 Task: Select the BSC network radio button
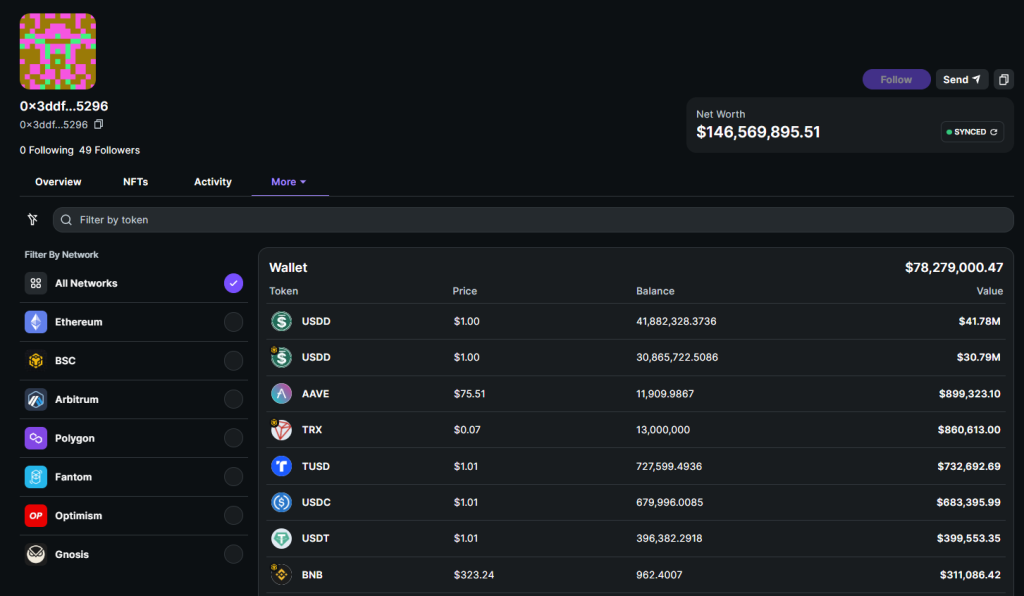tap(233, 360)
